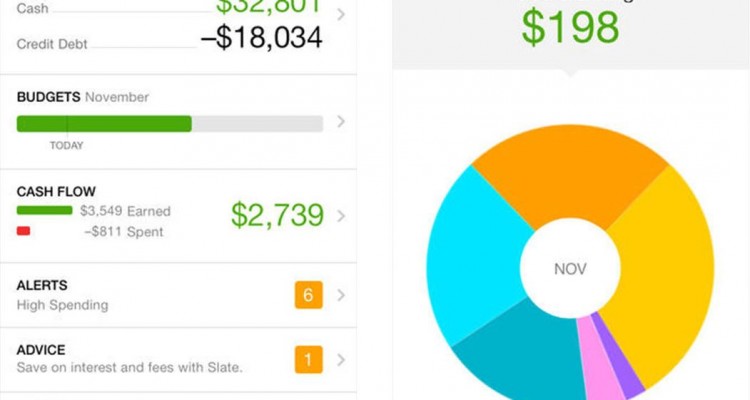Open the Cash row chevron arrow

point(341,15)
